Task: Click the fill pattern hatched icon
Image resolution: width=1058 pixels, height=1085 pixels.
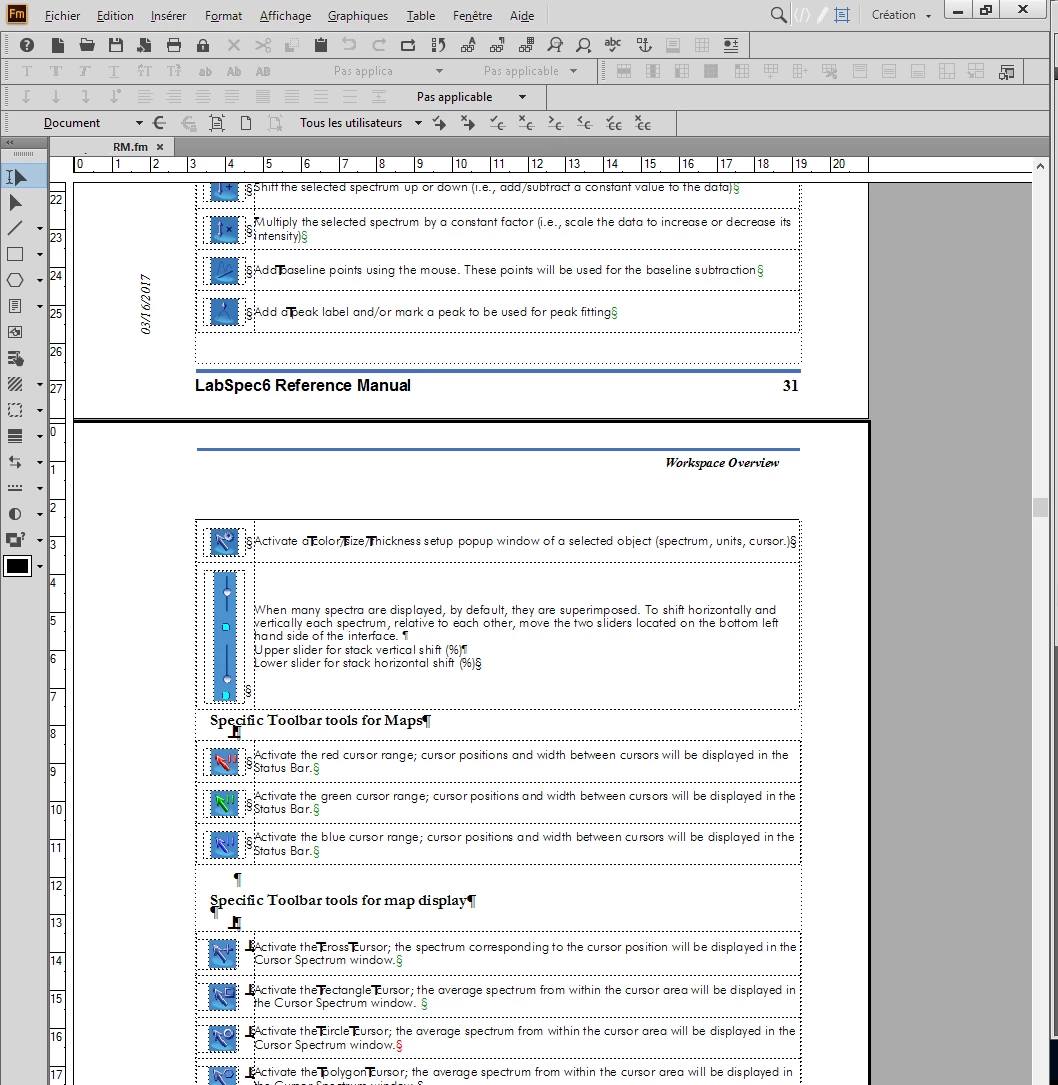Action: pos(15,383)
